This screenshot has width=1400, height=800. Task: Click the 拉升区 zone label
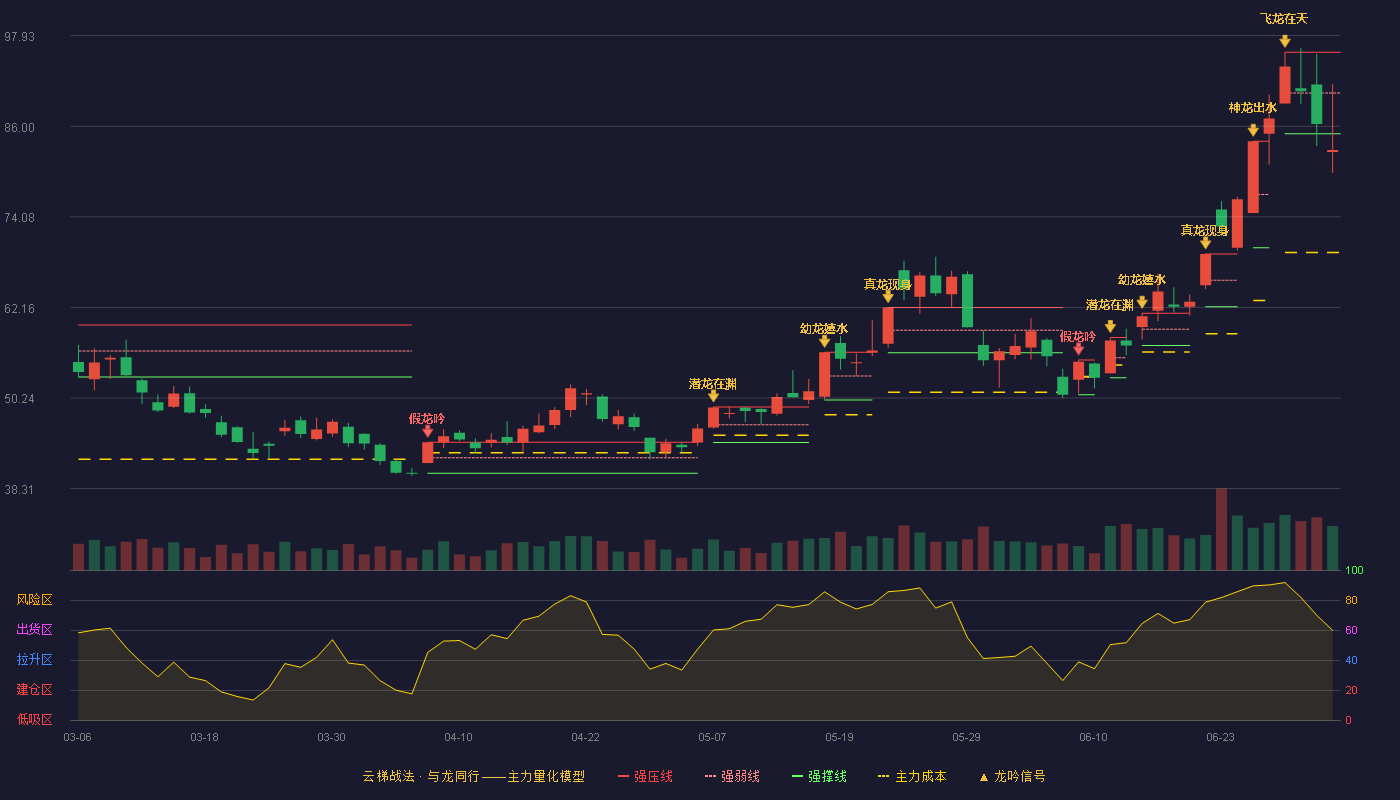34,660
